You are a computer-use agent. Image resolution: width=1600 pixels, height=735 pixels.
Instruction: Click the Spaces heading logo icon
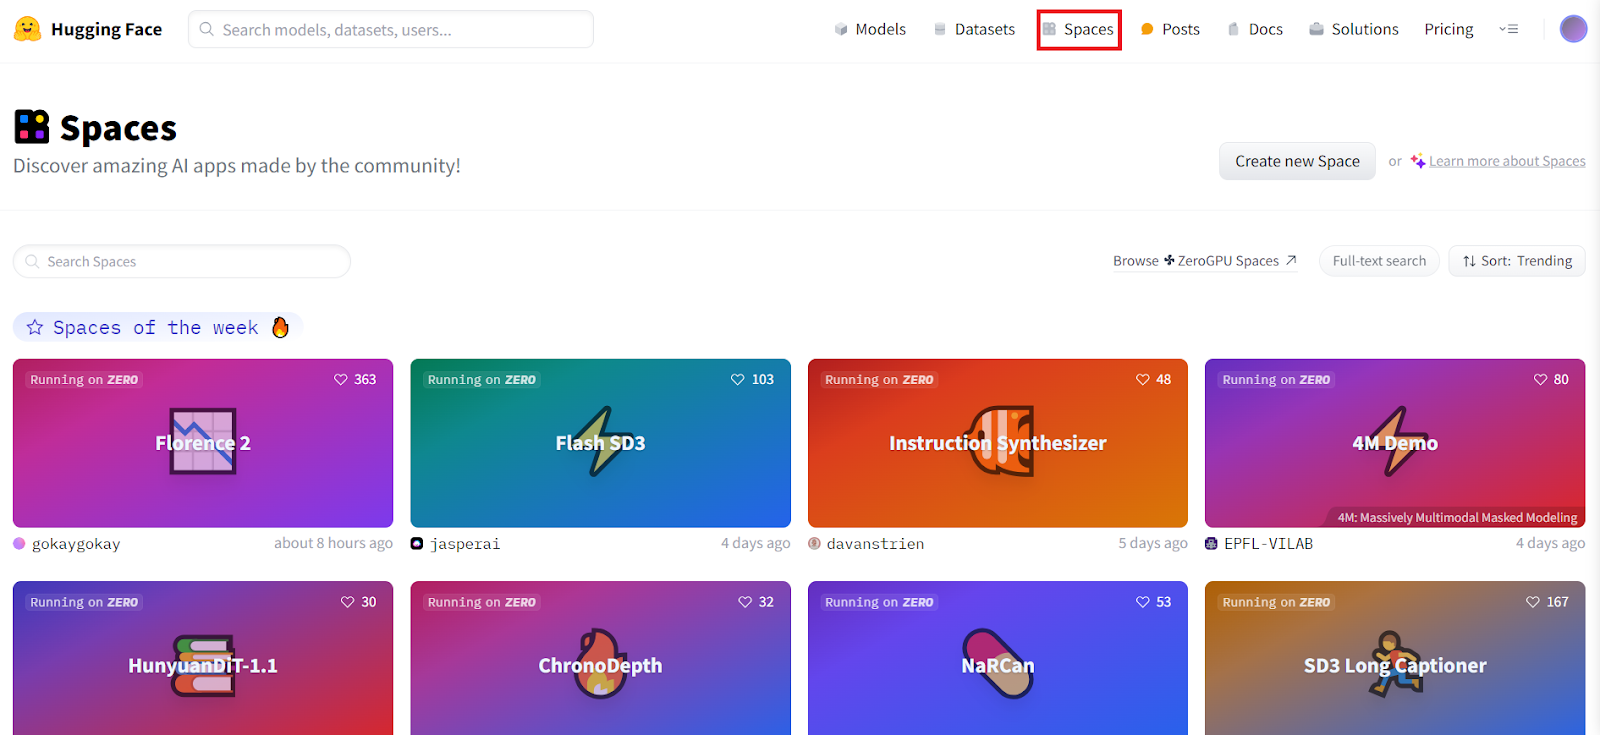(32, 127)
